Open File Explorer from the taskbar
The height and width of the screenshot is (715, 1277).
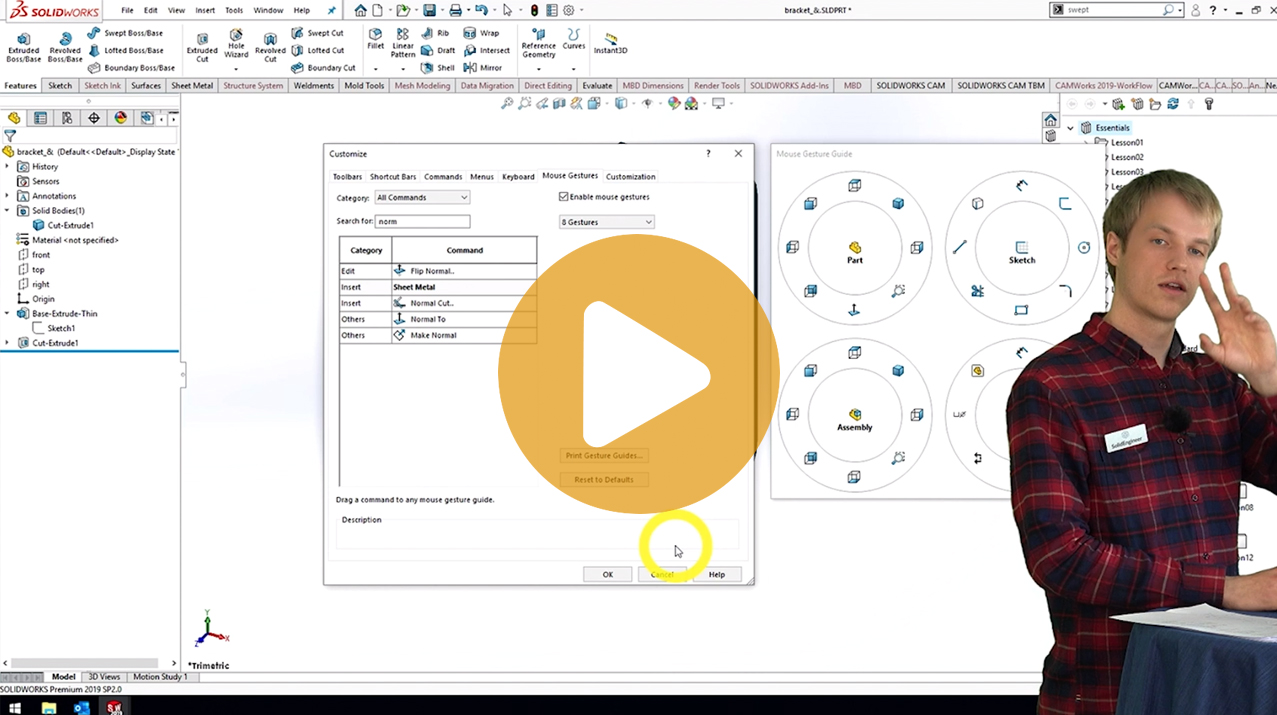(x=48, y=707)
